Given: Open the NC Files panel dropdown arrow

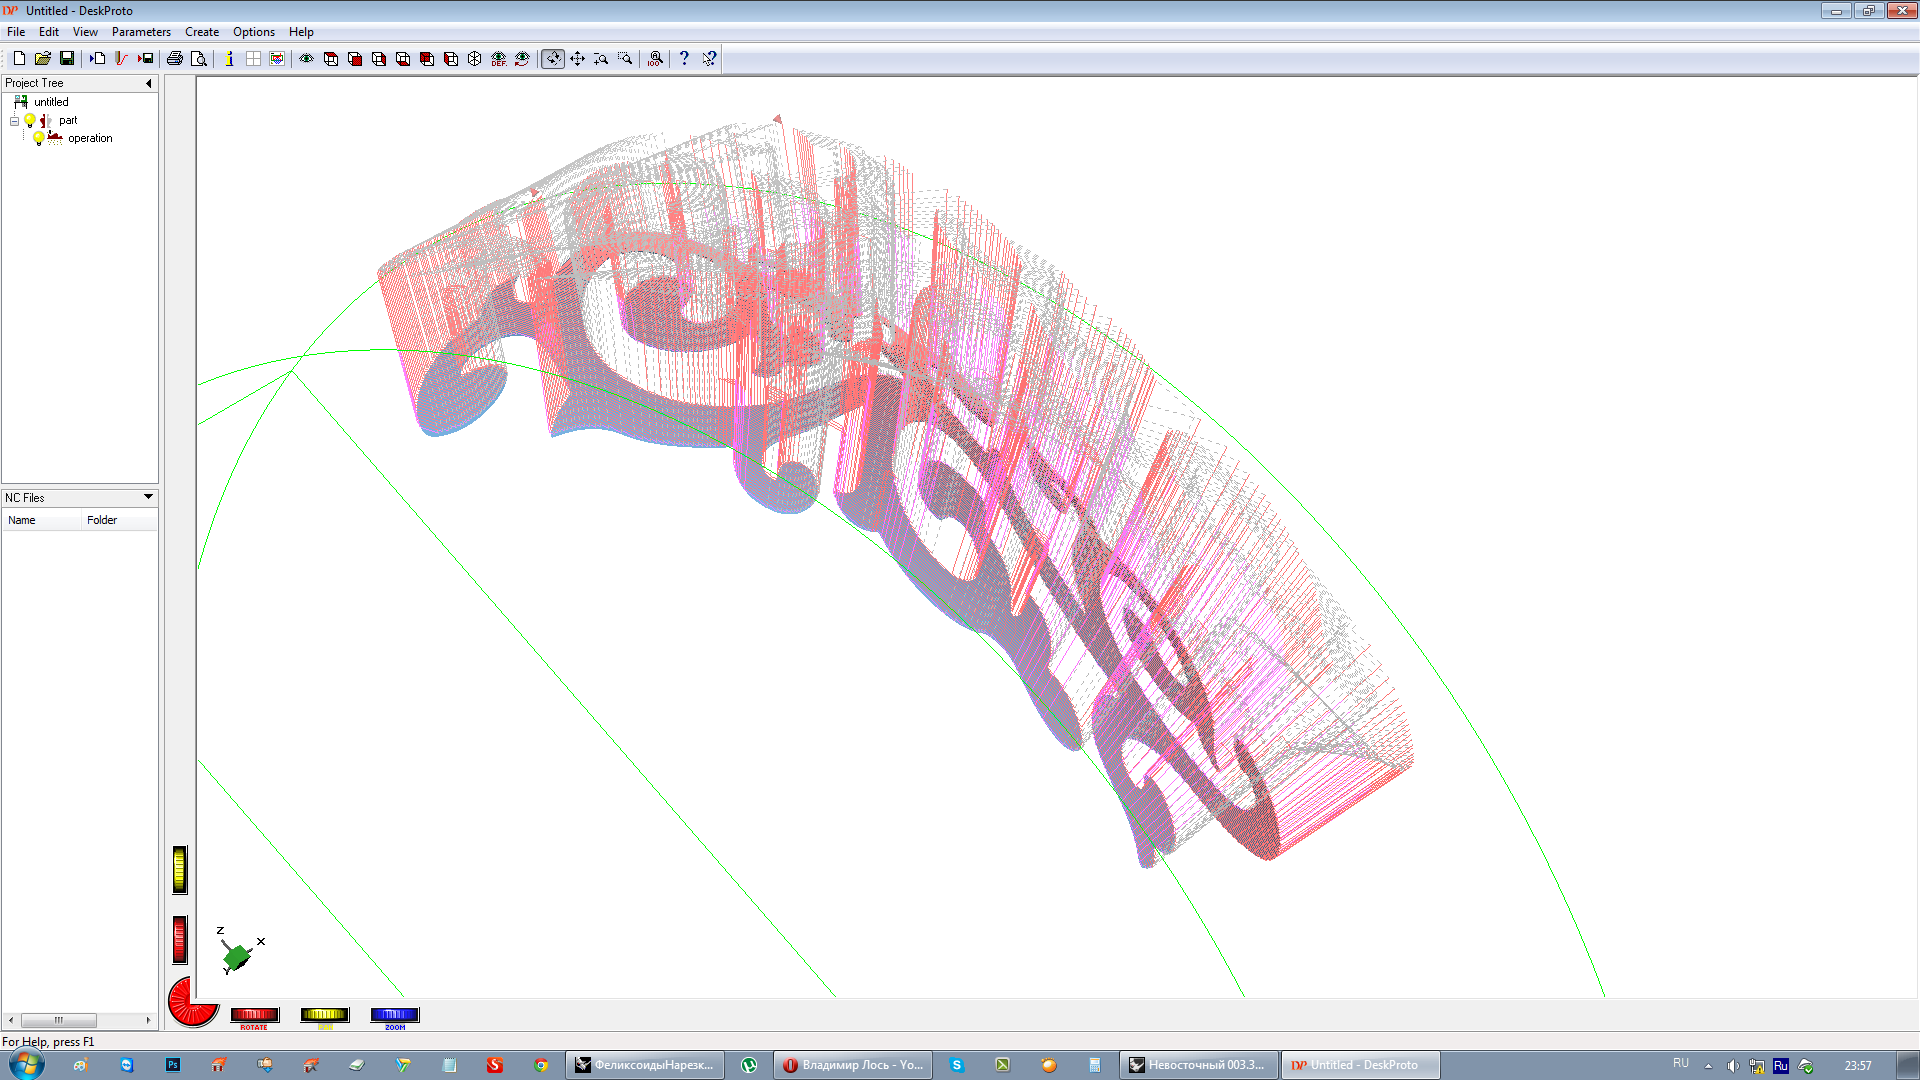Looking at the screenshot, I should click(x=148, y=497).
